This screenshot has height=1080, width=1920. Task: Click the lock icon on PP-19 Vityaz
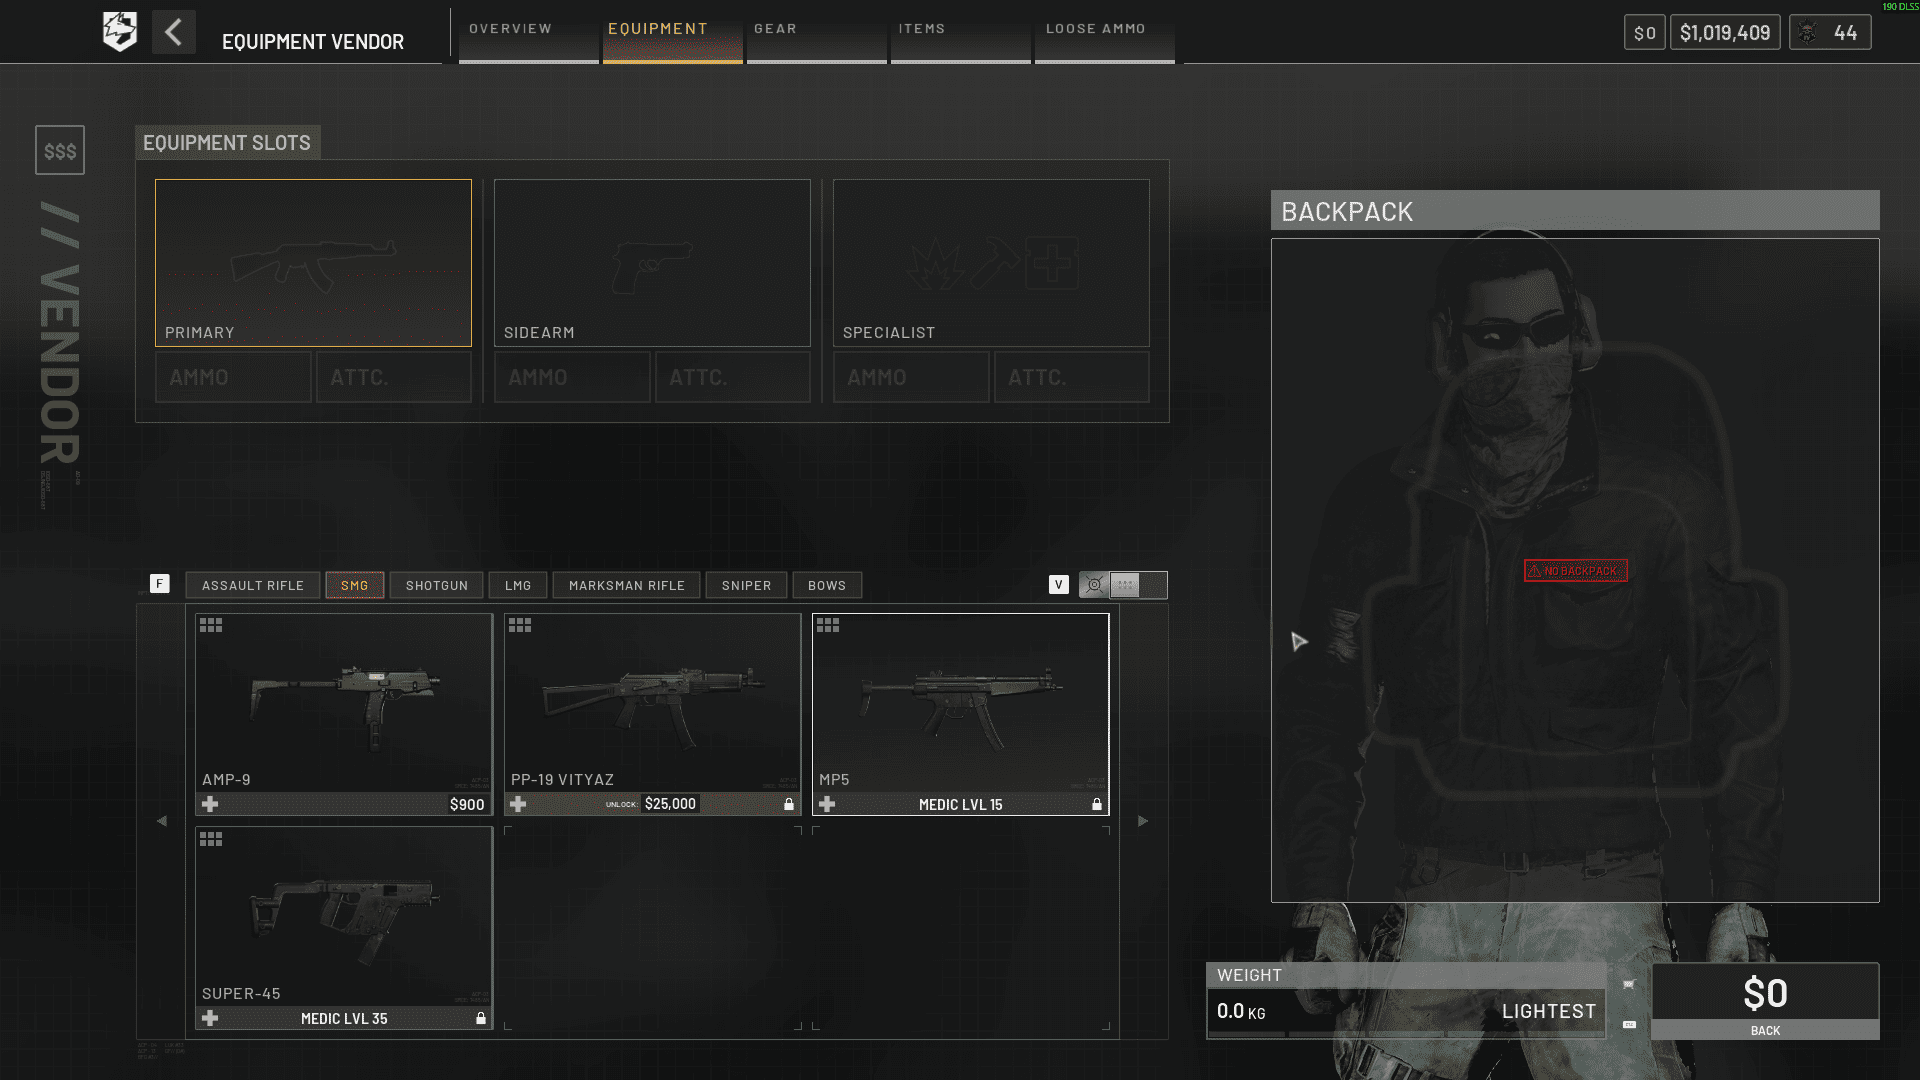coord(789,804)
